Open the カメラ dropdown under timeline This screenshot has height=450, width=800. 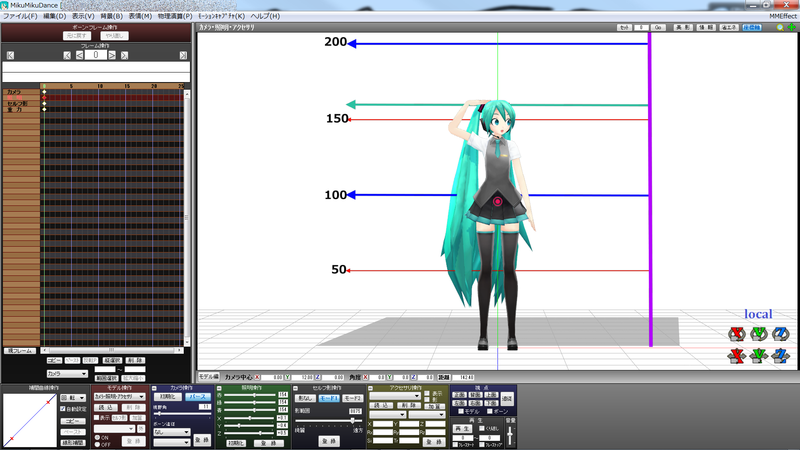coord(67,373)
